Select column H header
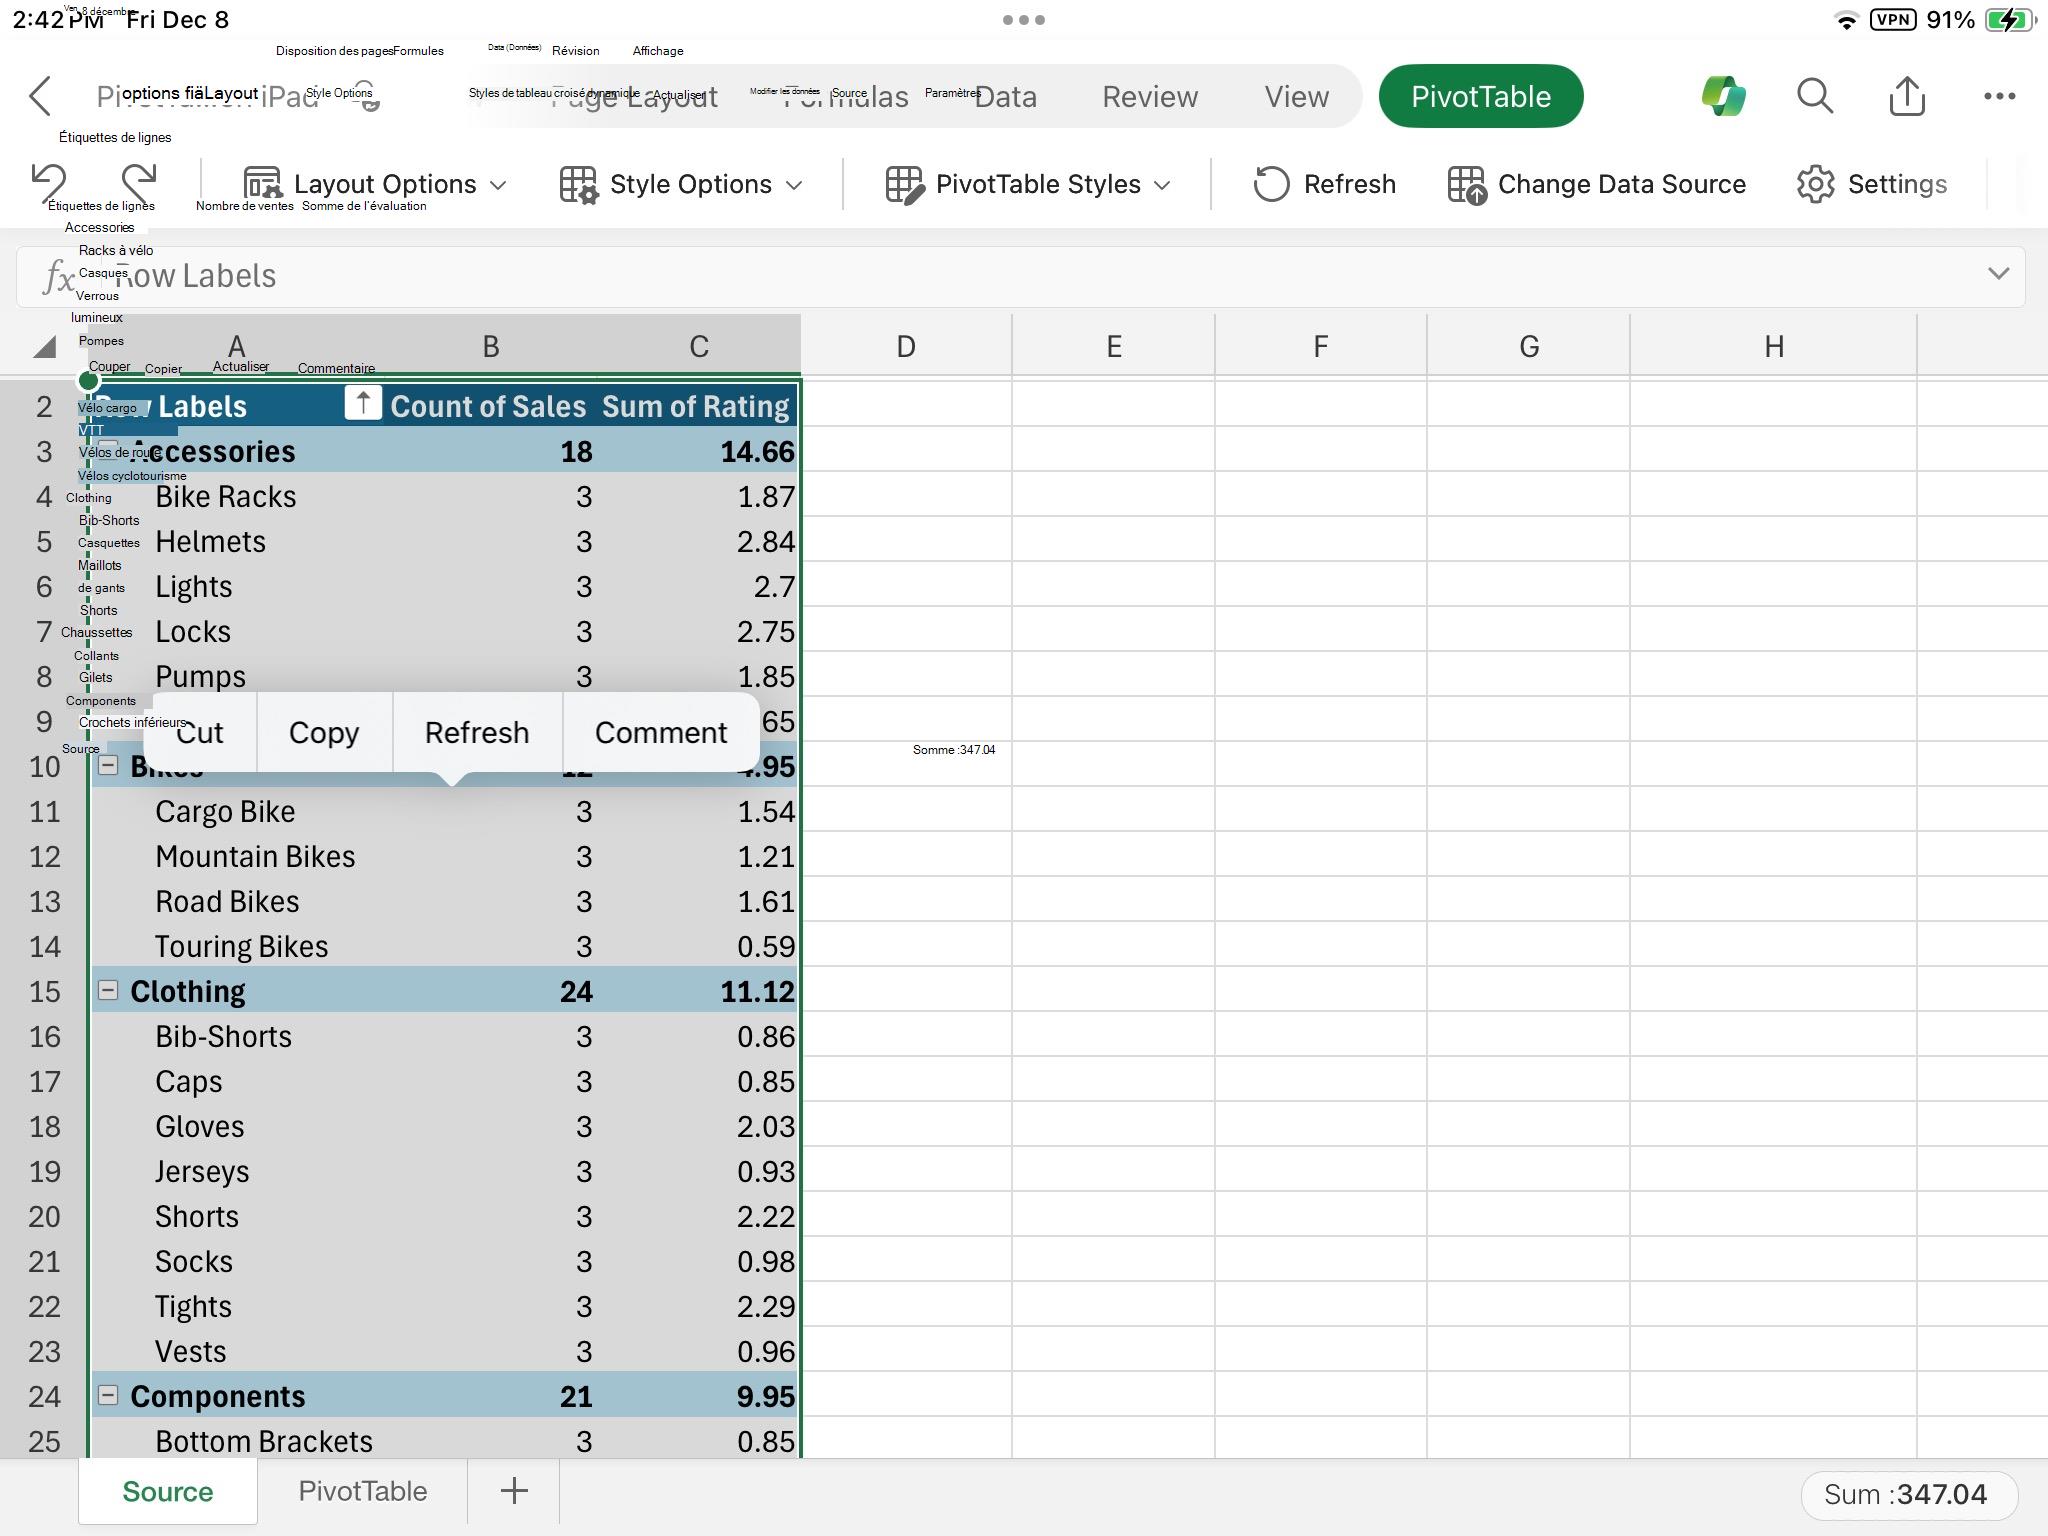 click(x=1773, y=346)
